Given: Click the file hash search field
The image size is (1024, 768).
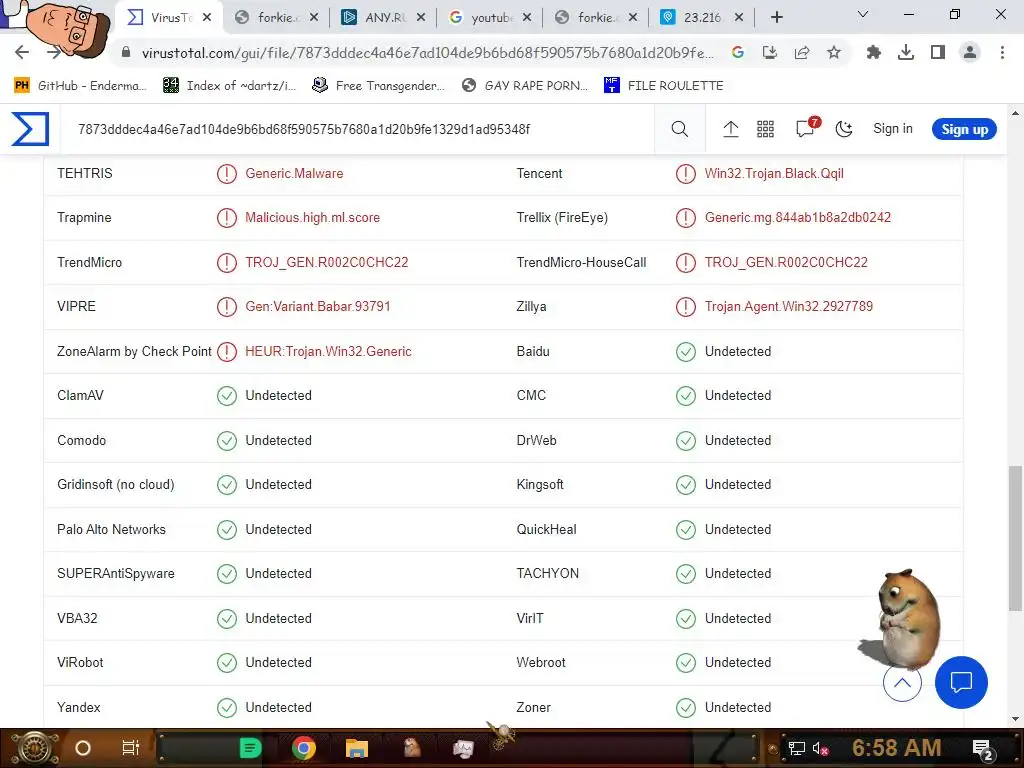Looking at the screenshot, I should [359, 129].
